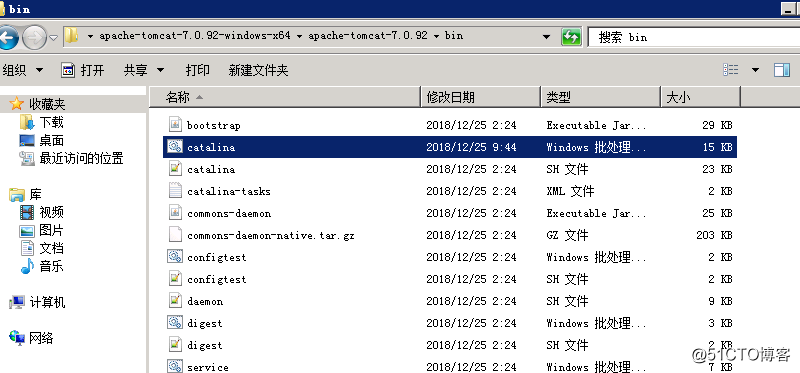Screen dimensions: 800x373
Task: Open the view options dropdown arrow
Action: pos(756,70)
